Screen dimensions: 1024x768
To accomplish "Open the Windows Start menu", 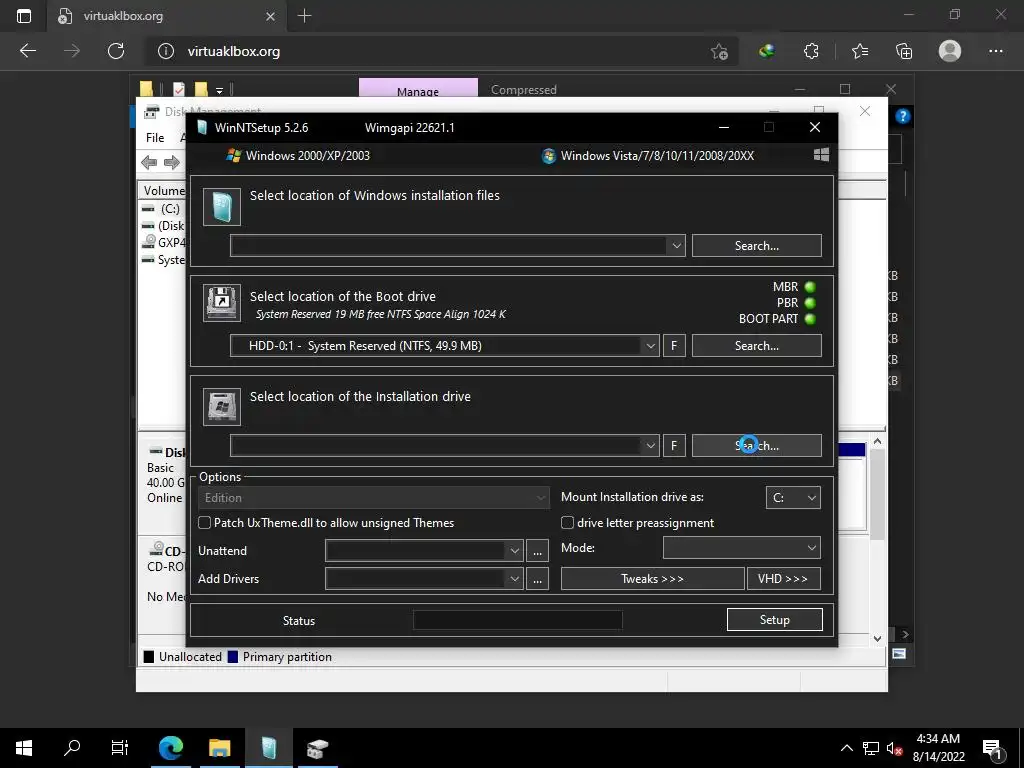I will (x=24, y=748).
